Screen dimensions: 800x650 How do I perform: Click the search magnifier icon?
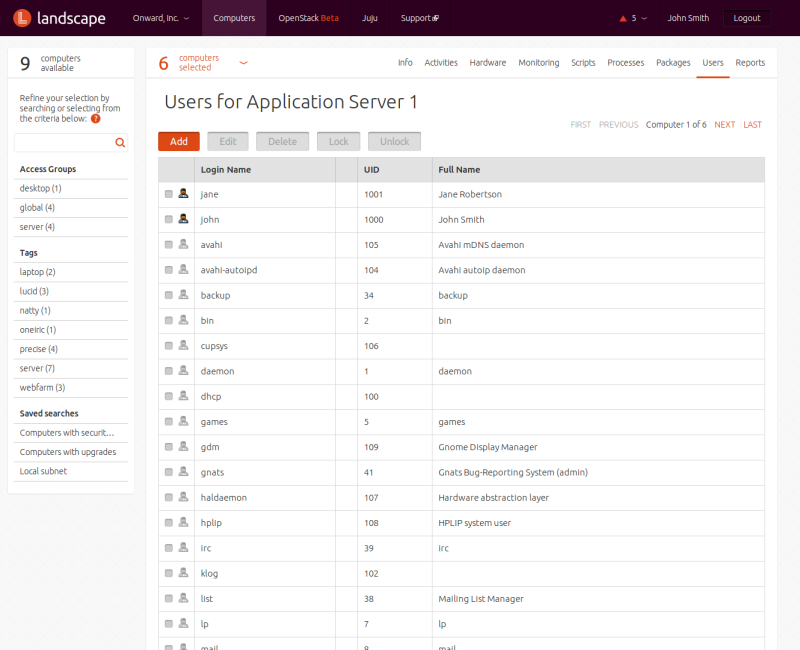(x=120, y=143)
